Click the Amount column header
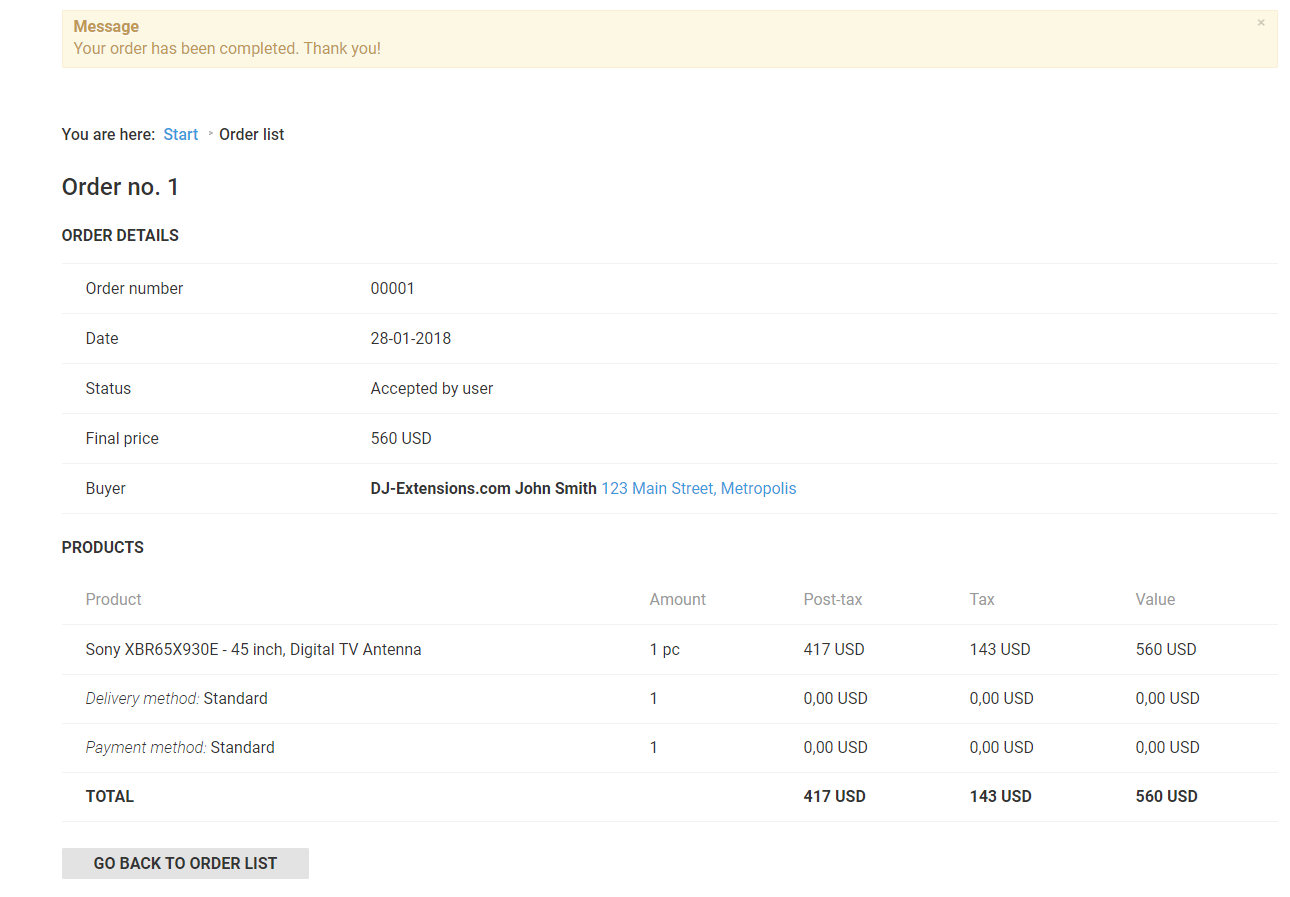 click(x=678, y=599)
